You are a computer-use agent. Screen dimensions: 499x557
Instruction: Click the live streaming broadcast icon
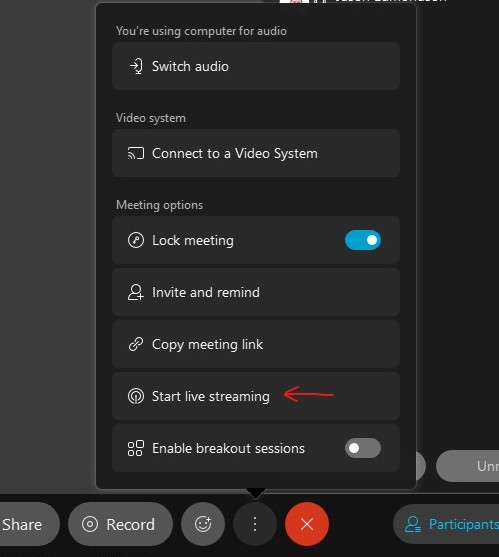click(136, 396)
